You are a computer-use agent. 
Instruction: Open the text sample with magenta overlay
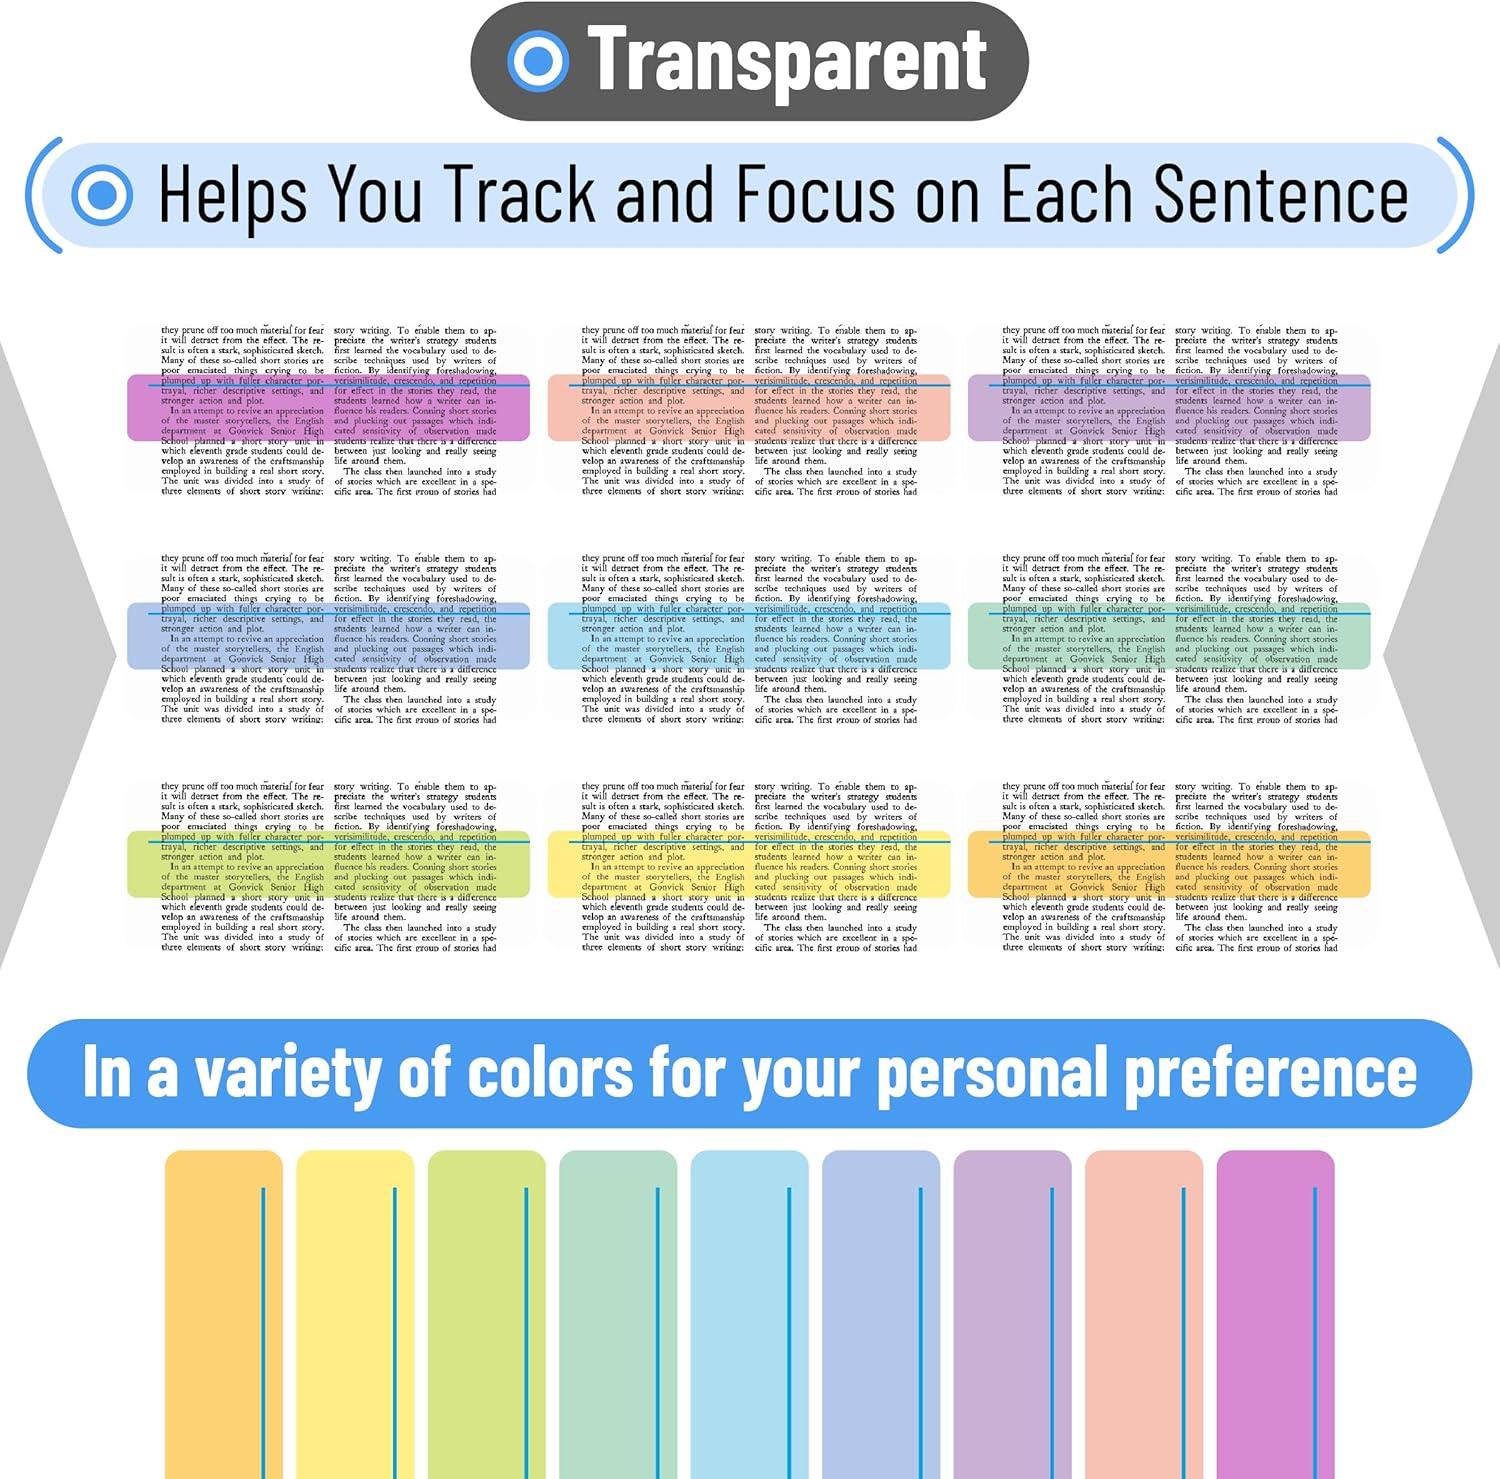328,409
